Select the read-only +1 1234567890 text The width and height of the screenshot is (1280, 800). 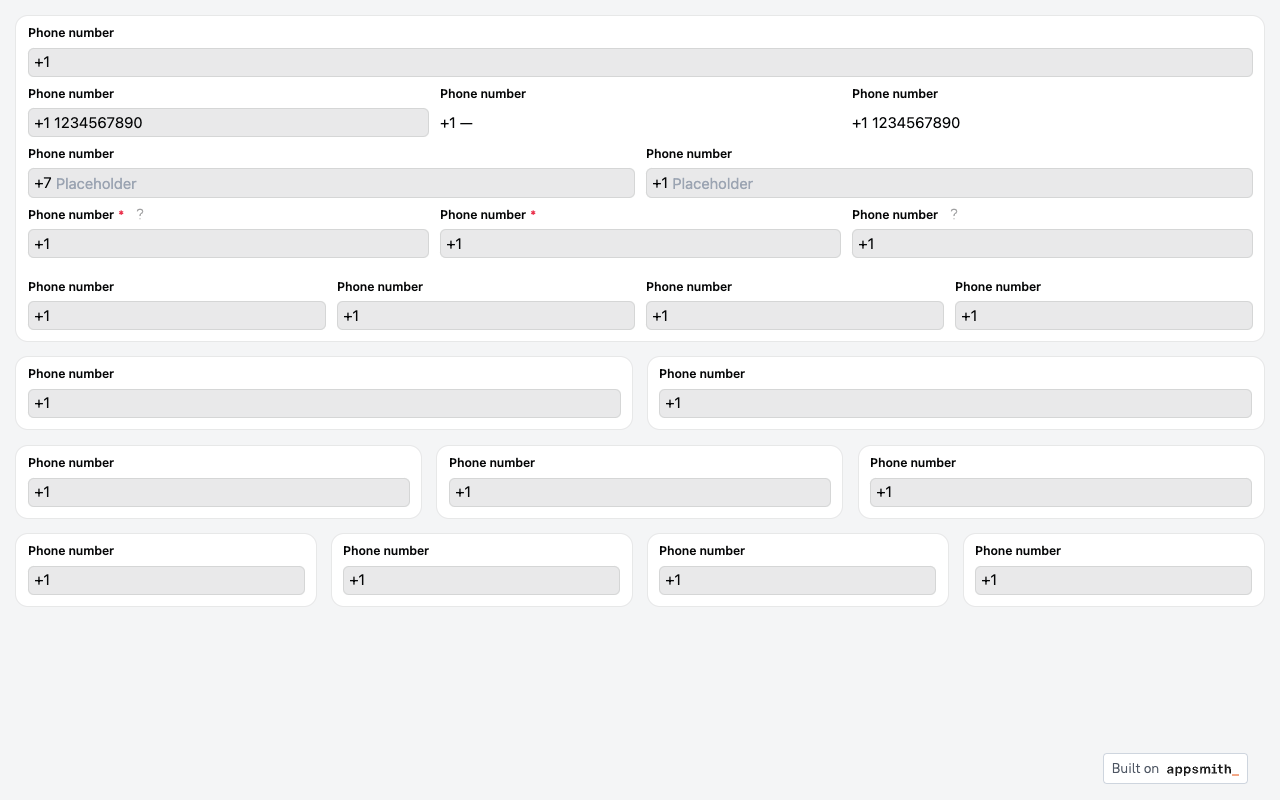tap(906, 123)
